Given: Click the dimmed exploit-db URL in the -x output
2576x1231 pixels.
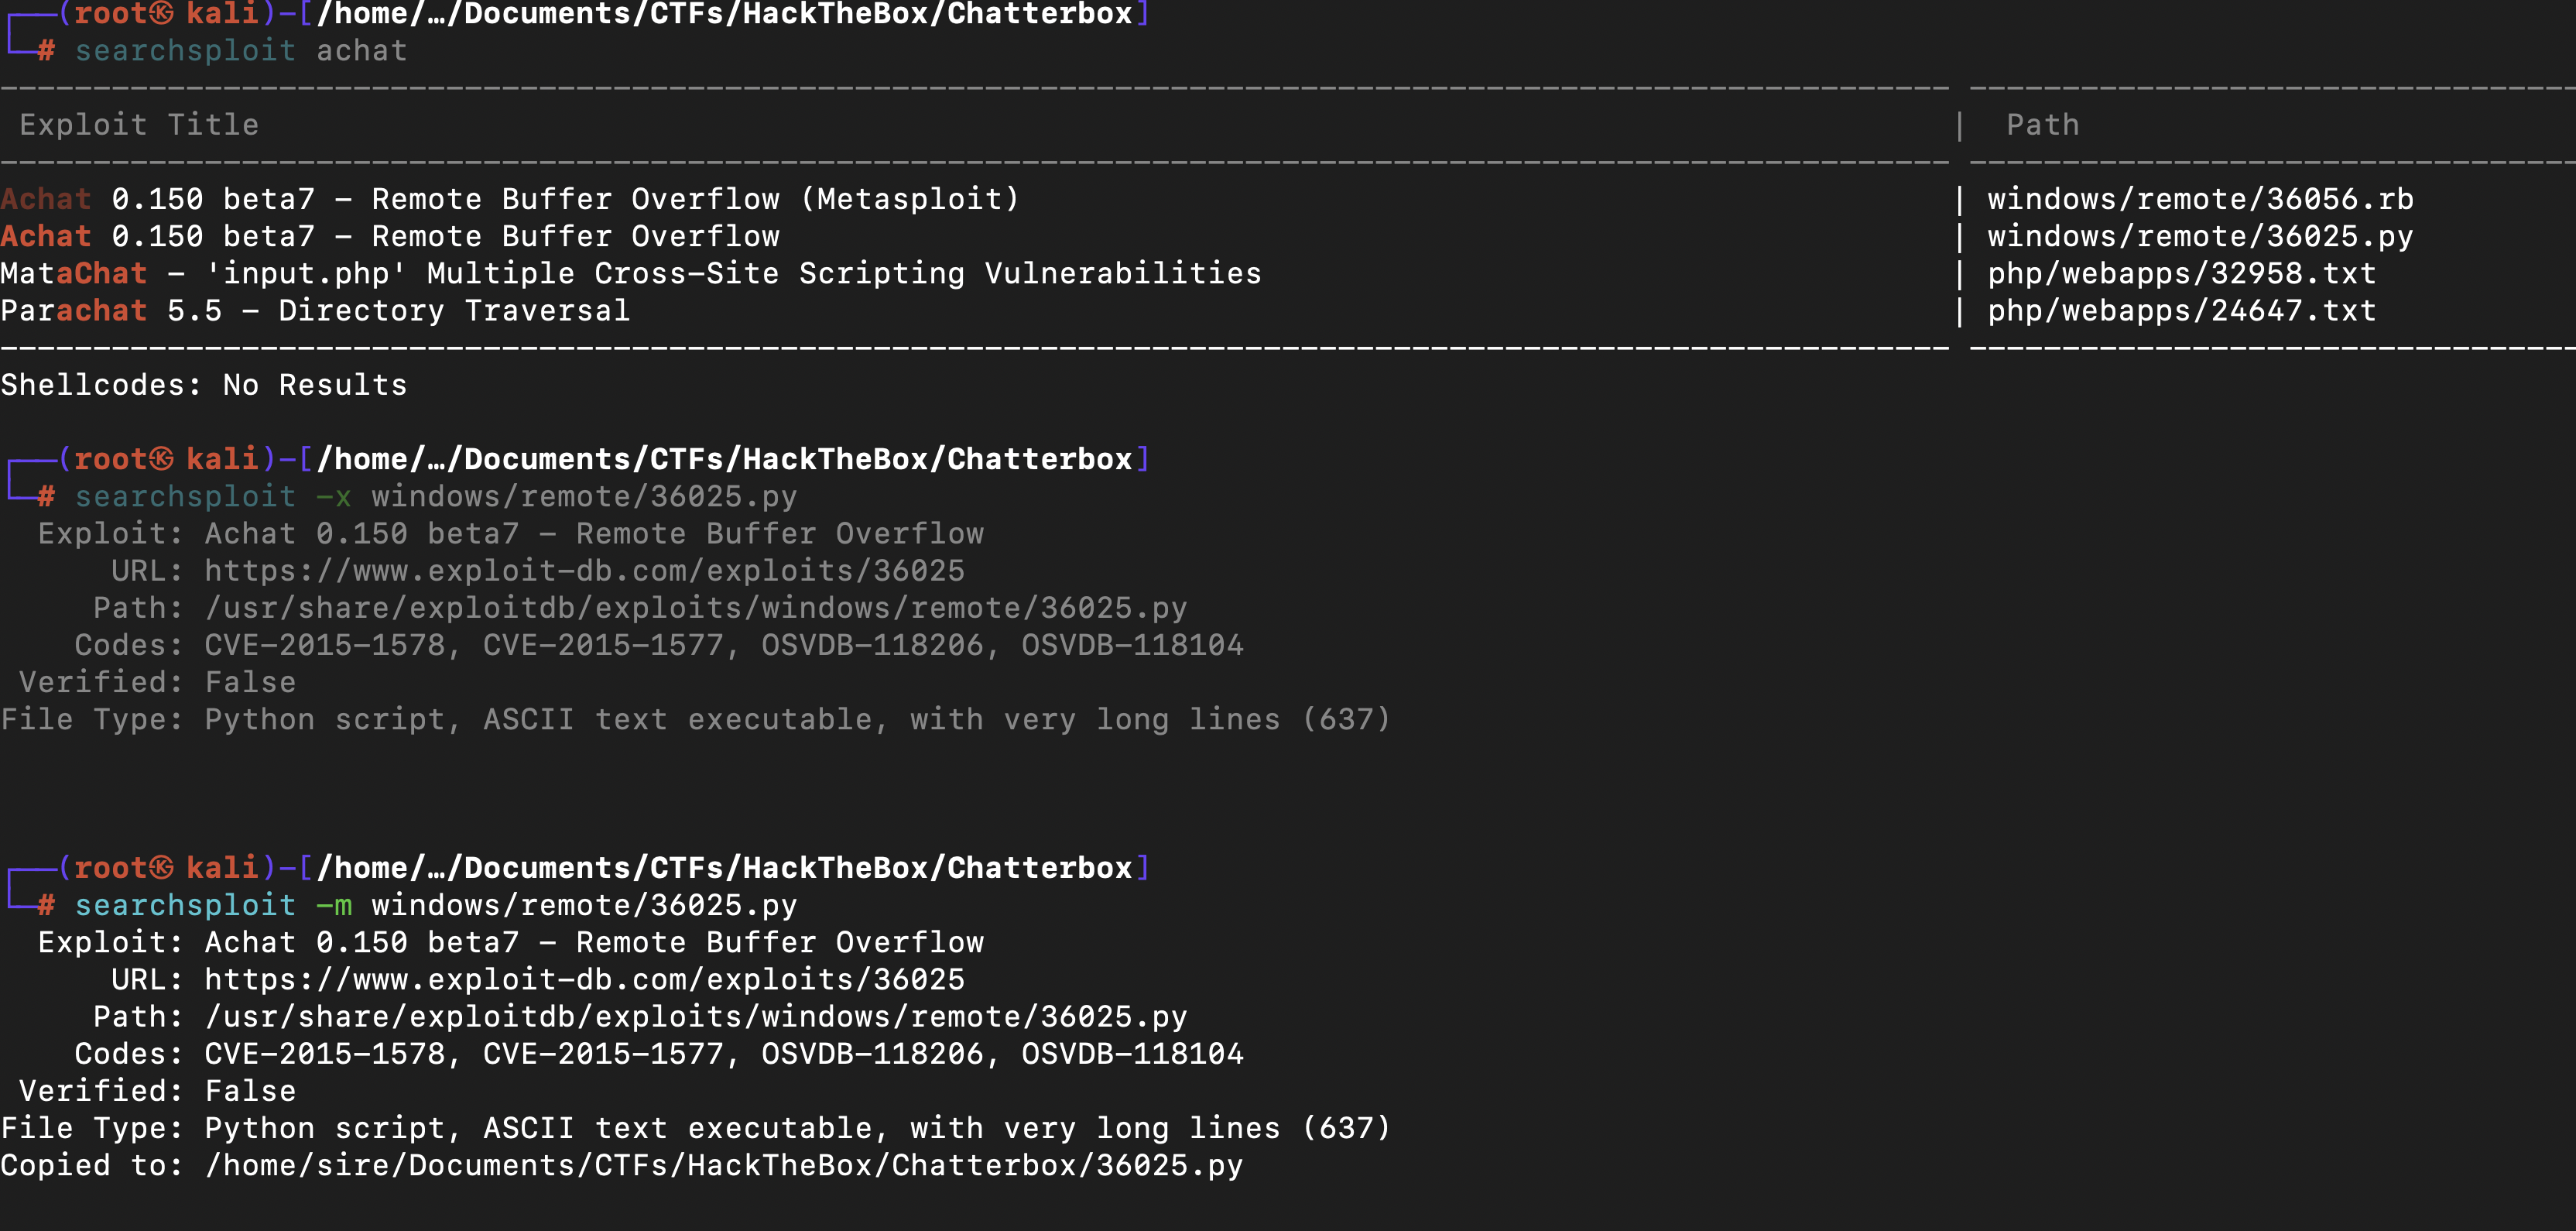Looking at the screenshot, I should (585, 570).
